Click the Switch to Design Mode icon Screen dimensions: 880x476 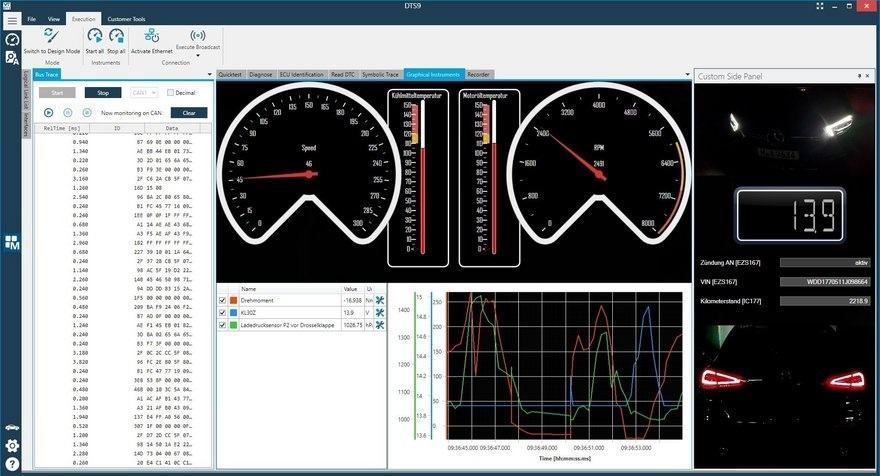(52, 35)
